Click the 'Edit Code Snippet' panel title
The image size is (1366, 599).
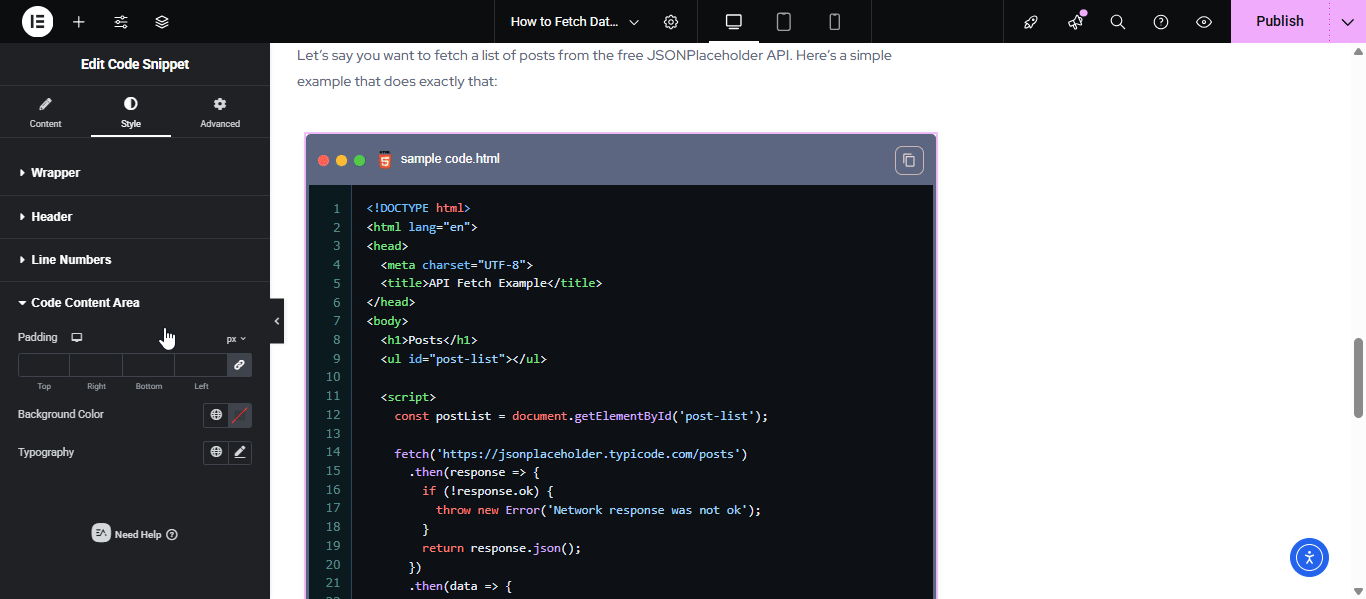[x=135, y=64]
